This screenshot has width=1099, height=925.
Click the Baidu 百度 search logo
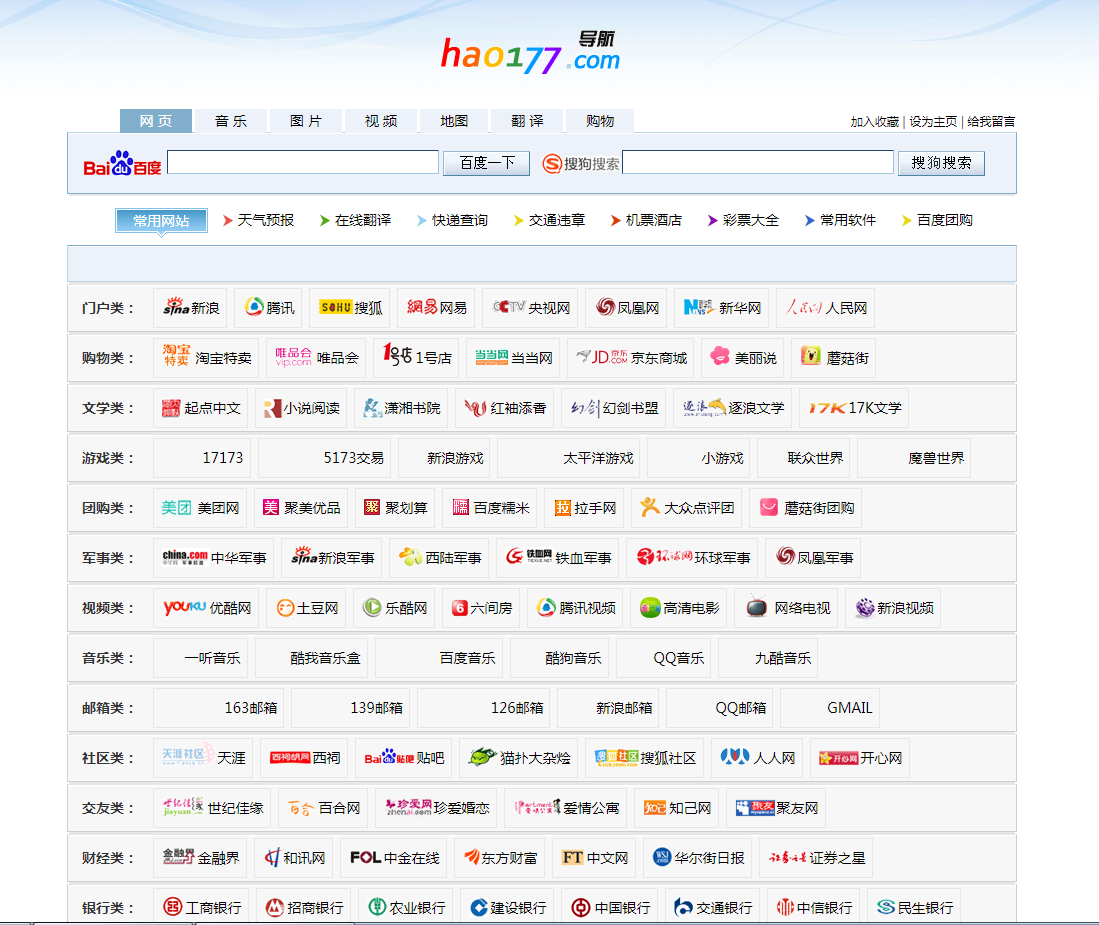122,163
